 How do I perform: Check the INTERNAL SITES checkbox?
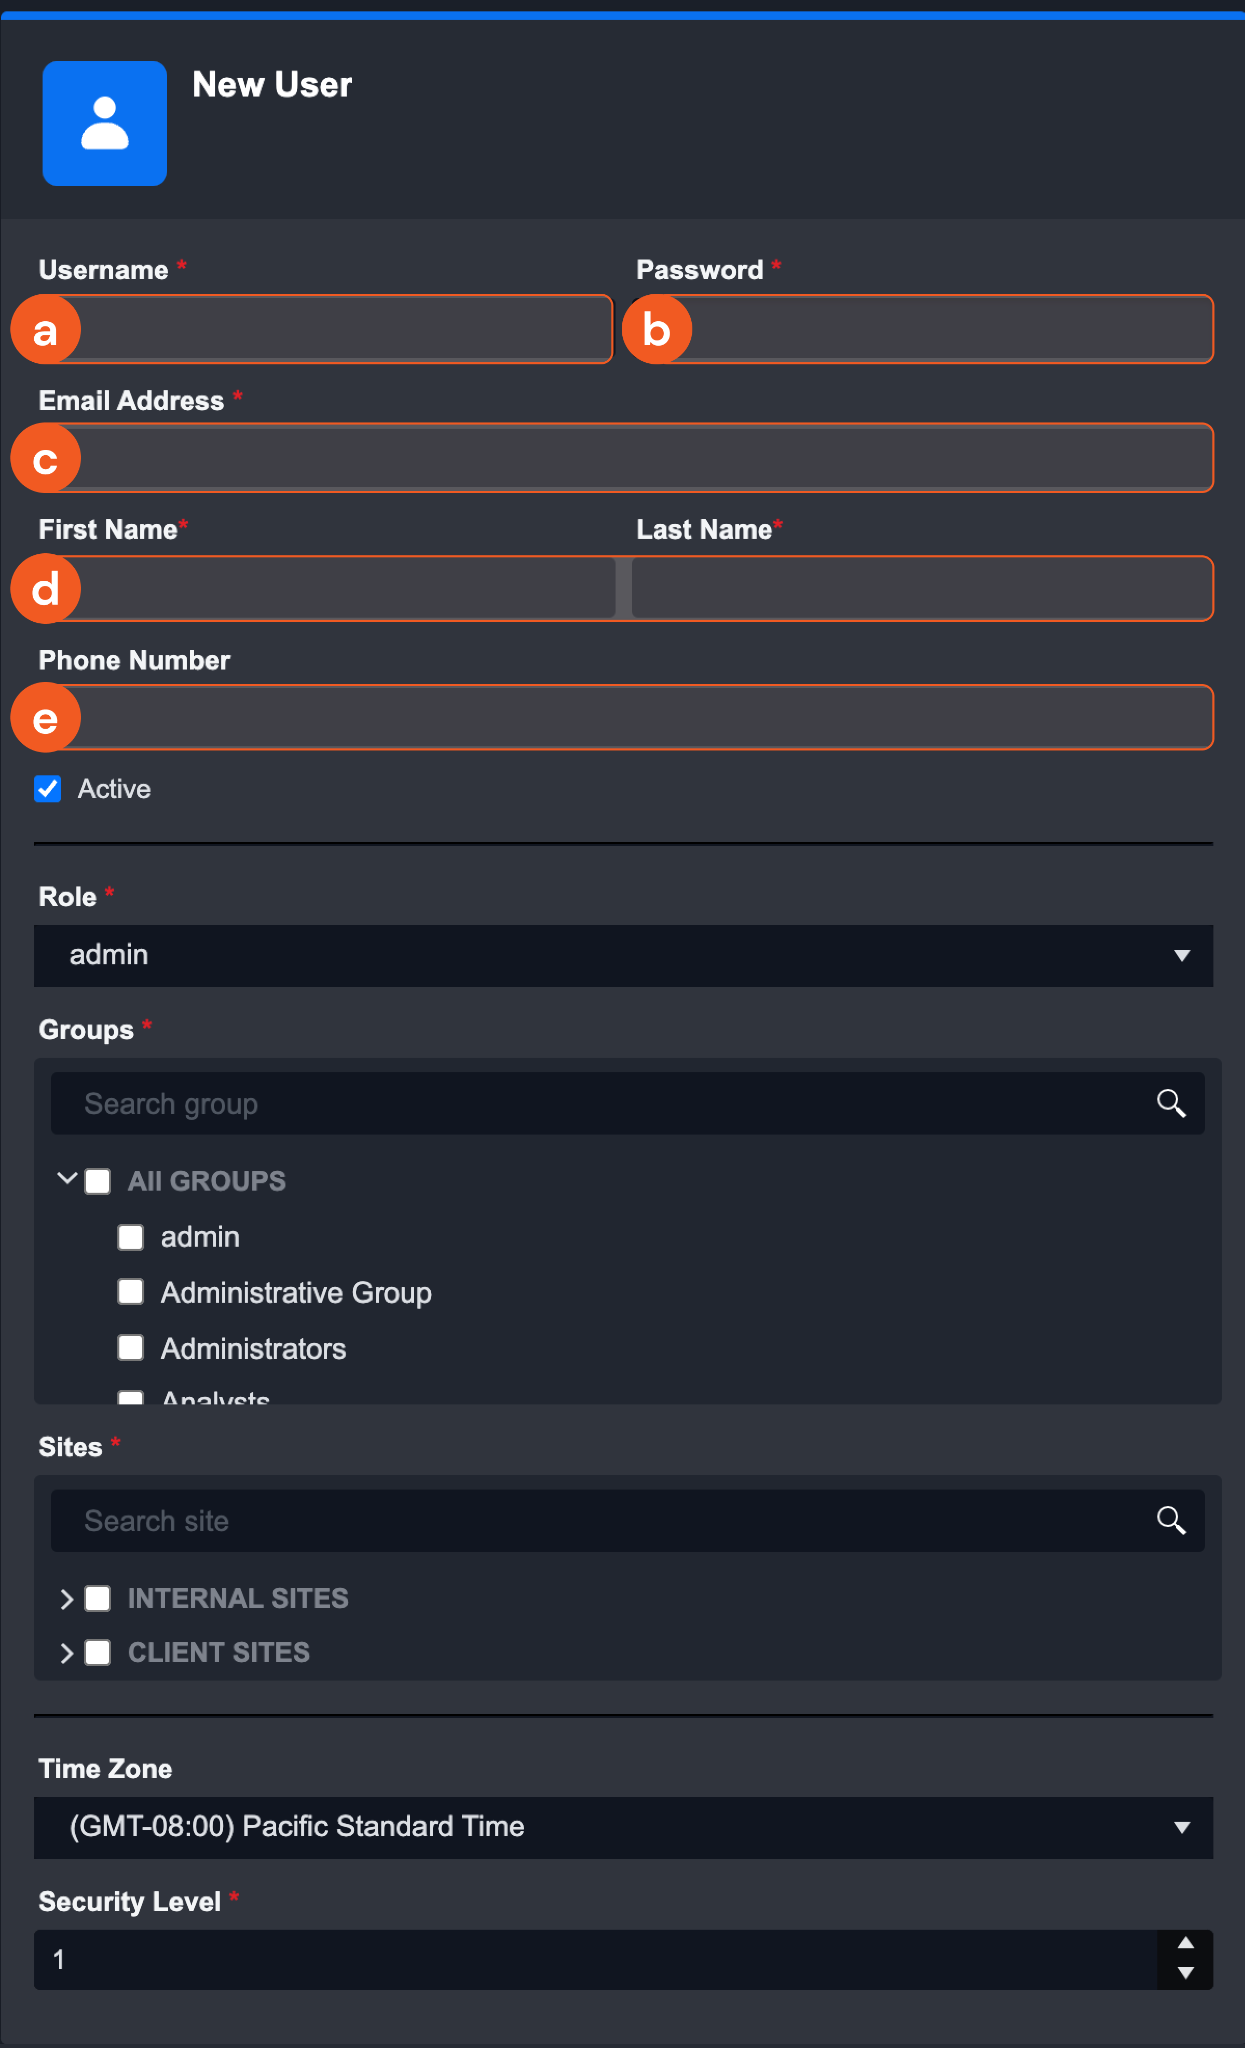[98, 1598]
